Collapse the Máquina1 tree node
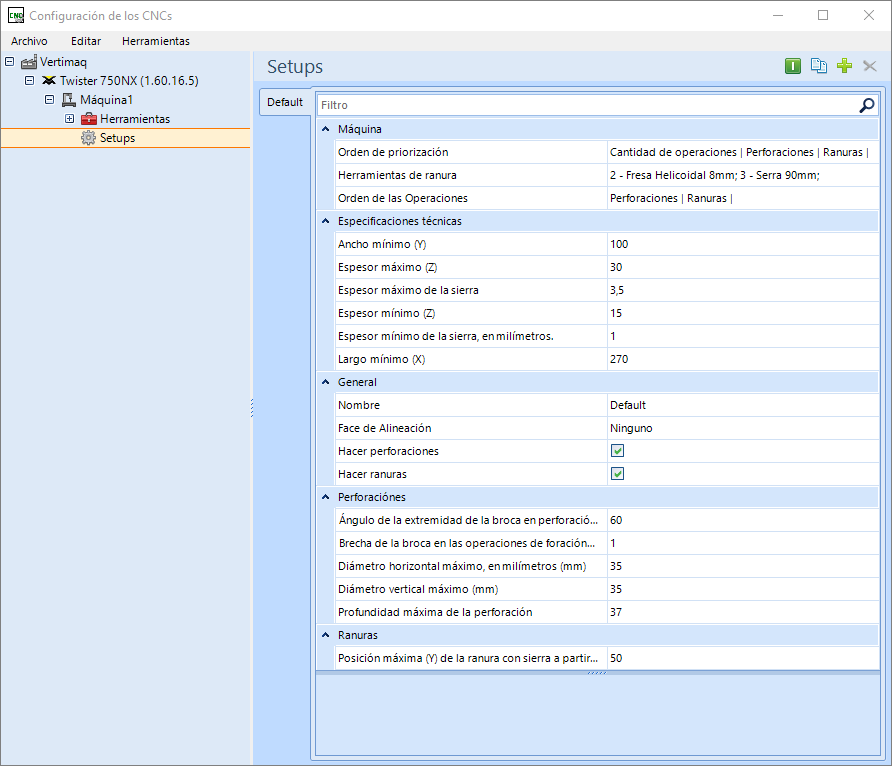892x766 pixels. pyautogui.click(x=49, y=100)
